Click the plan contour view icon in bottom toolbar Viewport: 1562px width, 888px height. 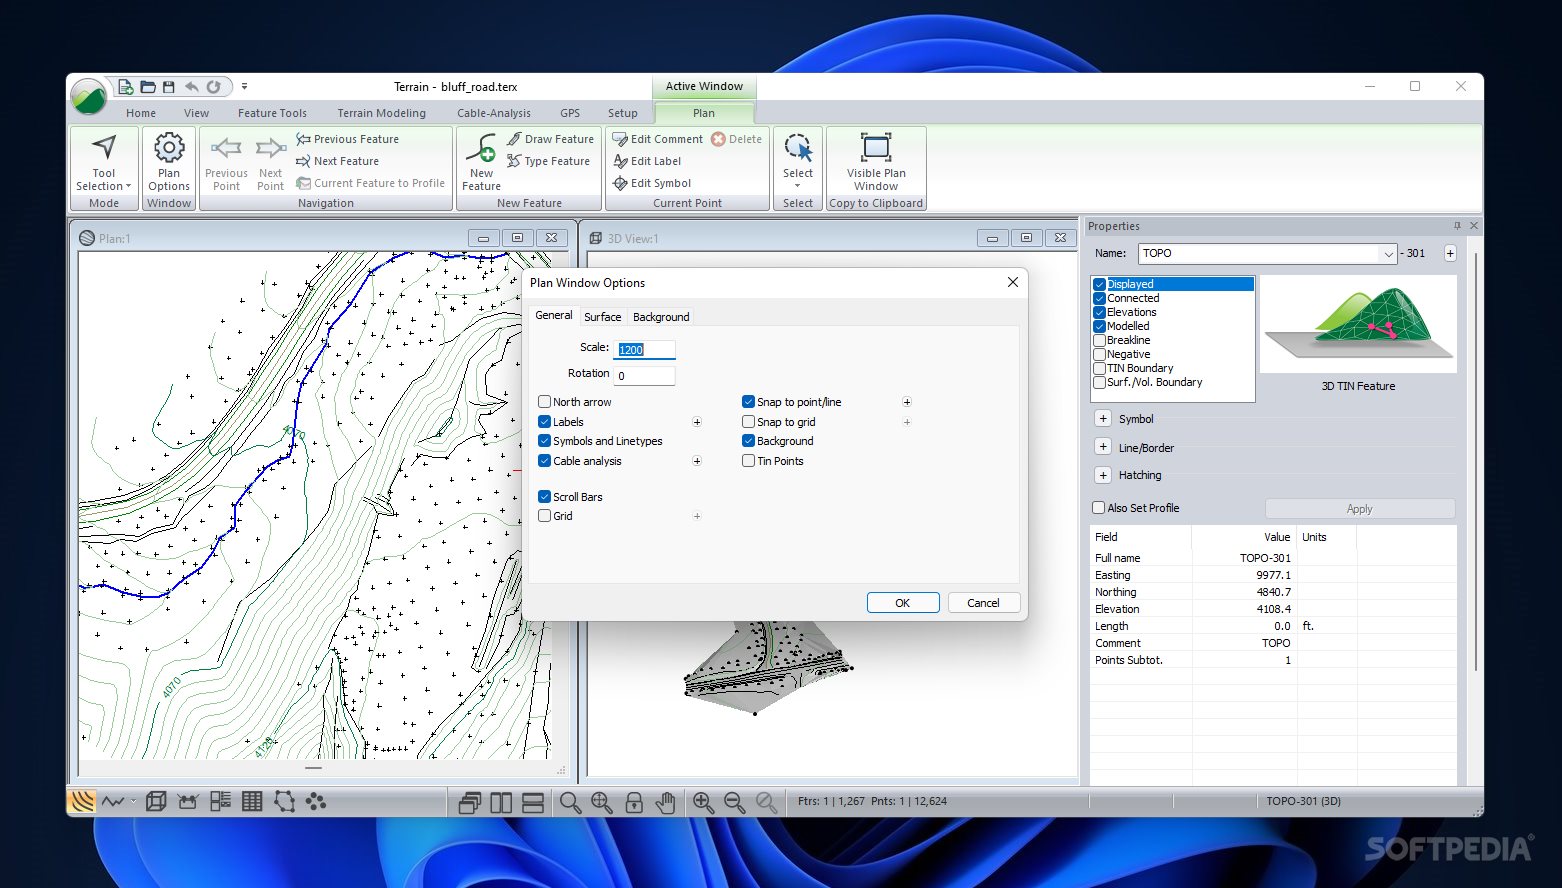click(82, 801)
